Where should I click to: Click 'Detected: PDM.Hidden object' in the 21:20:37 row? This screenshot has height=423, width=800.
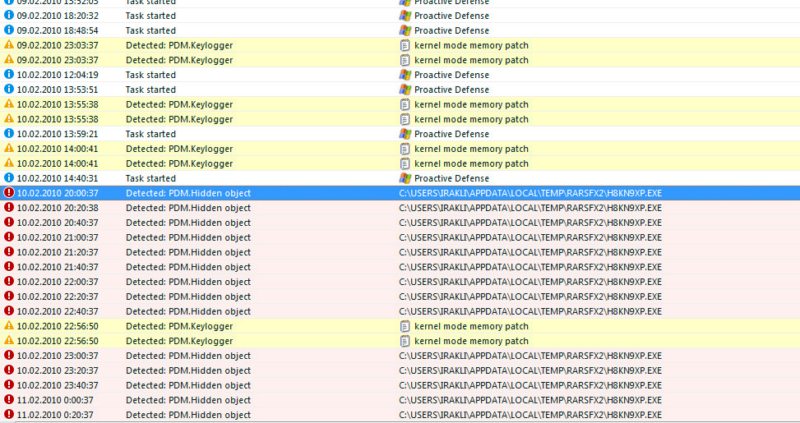pos(188,253)
